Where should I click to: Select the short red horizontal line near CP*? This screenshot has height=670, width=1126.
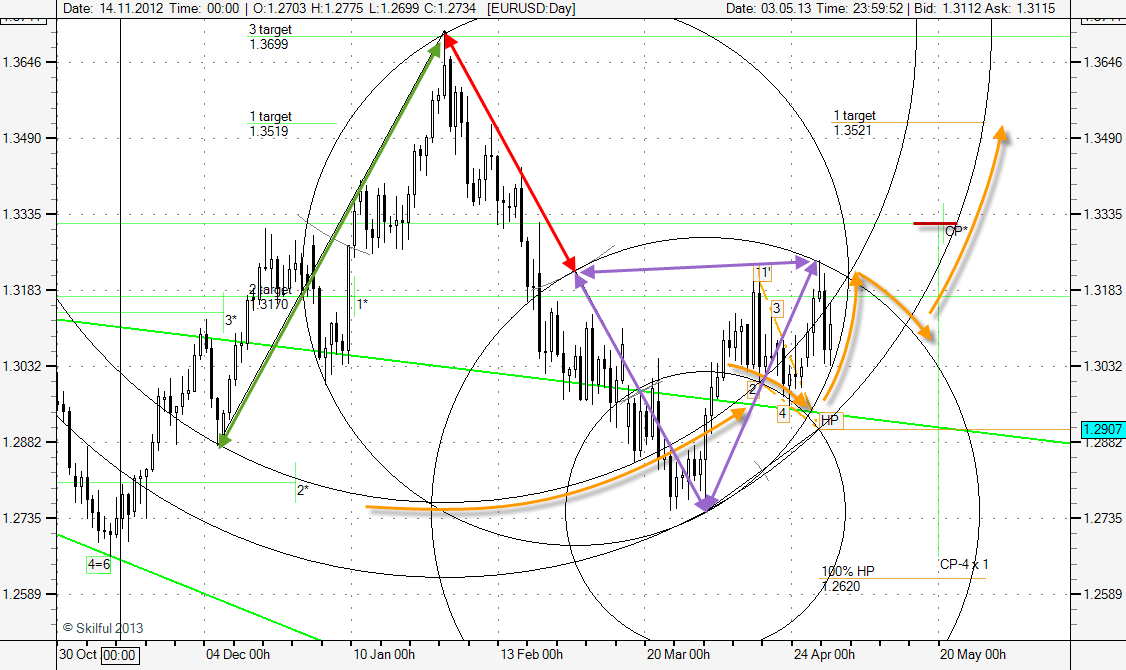pyautogui.click(x=935, y=223)
